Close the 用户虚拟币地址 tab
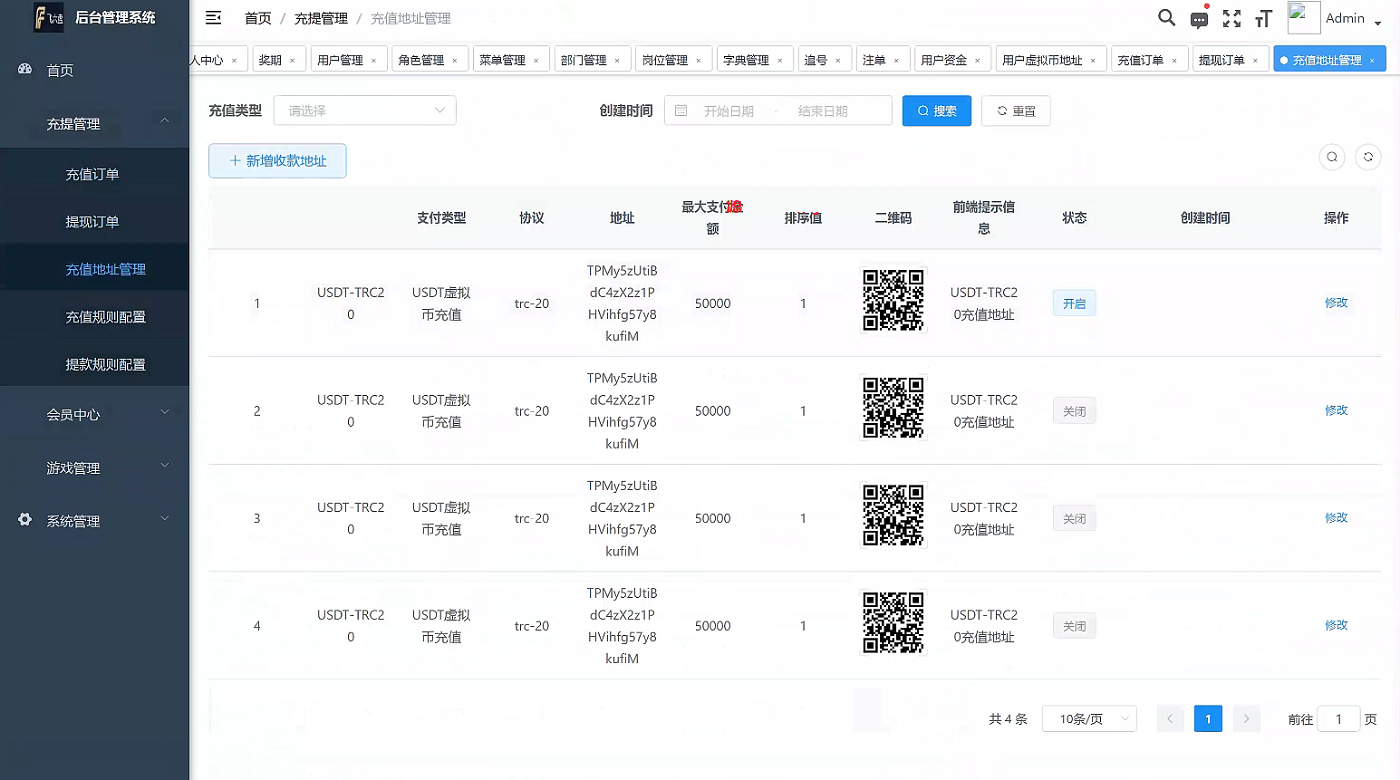 click(1093, 61)
